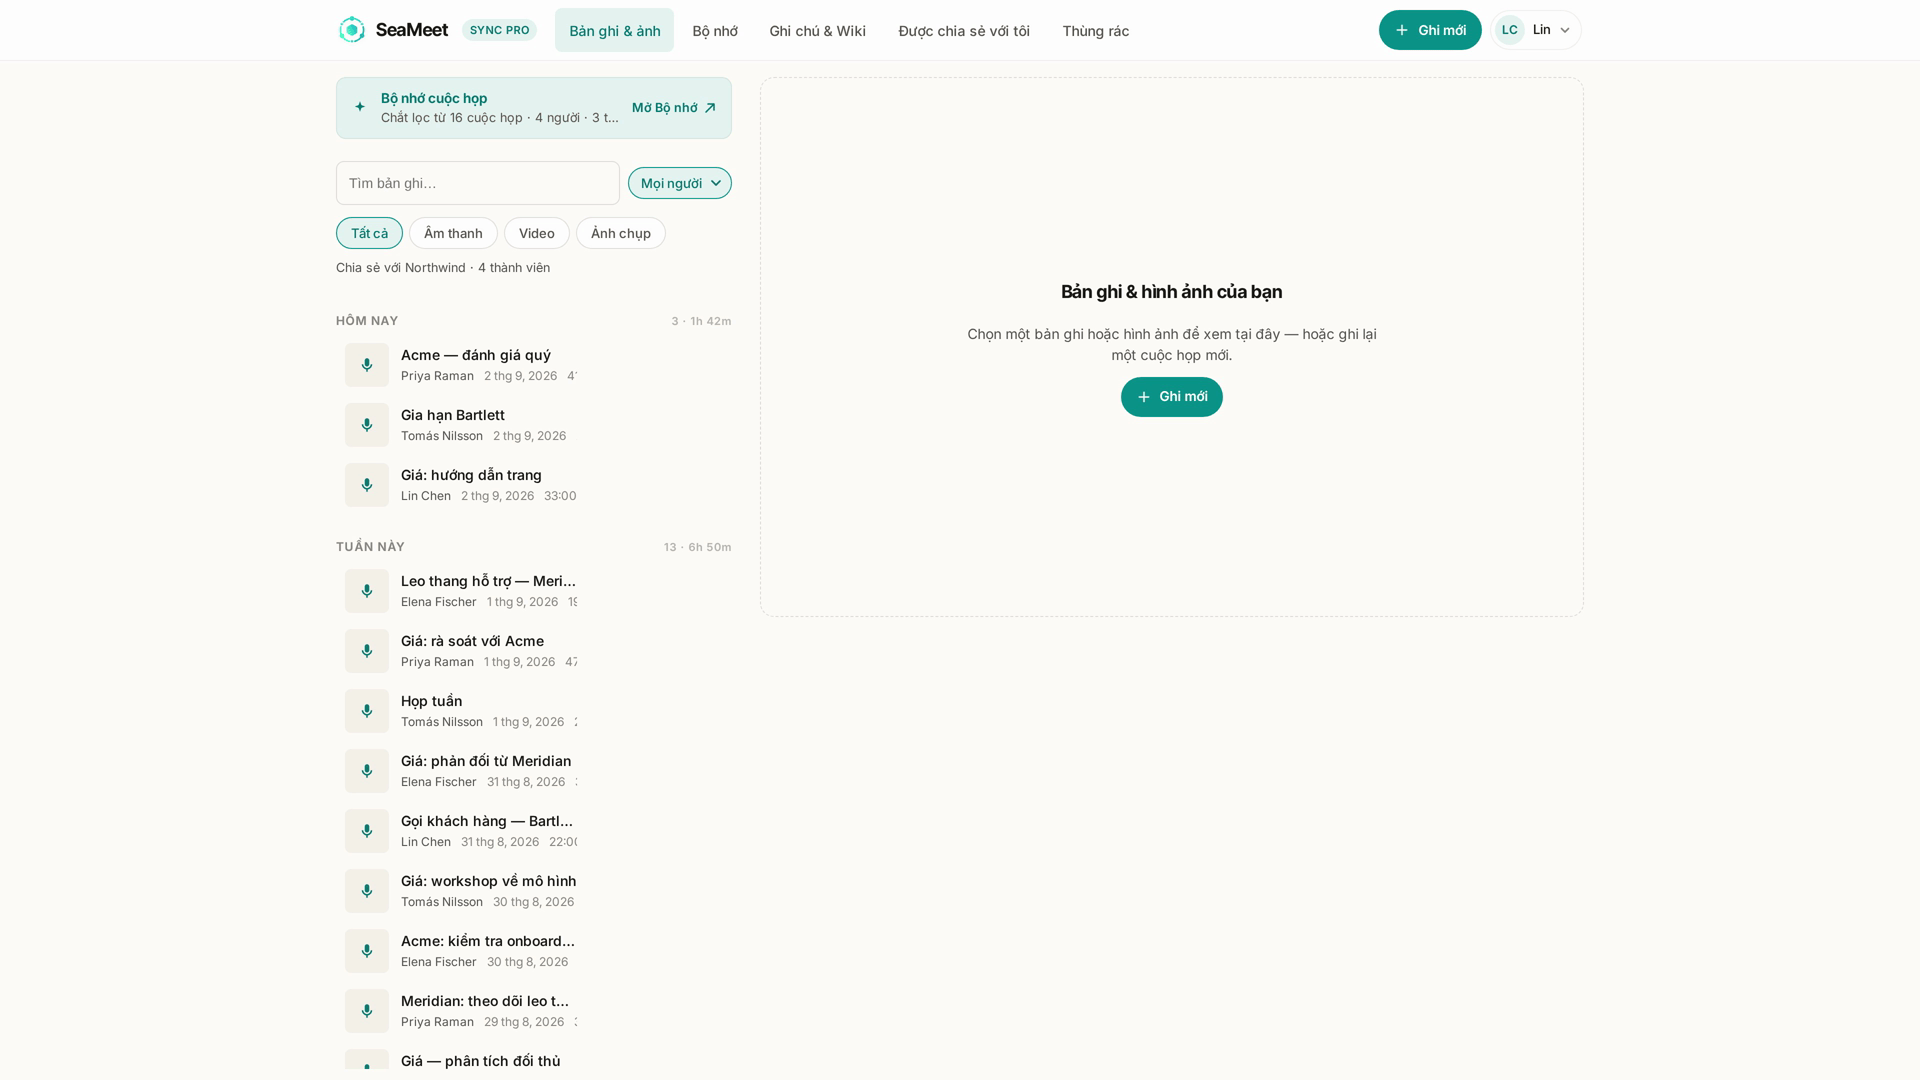This screenshot has height=1080, width=1920.
Task: Click microphone icon for Họp tuần recording
Action: click(x=367, y=711)
